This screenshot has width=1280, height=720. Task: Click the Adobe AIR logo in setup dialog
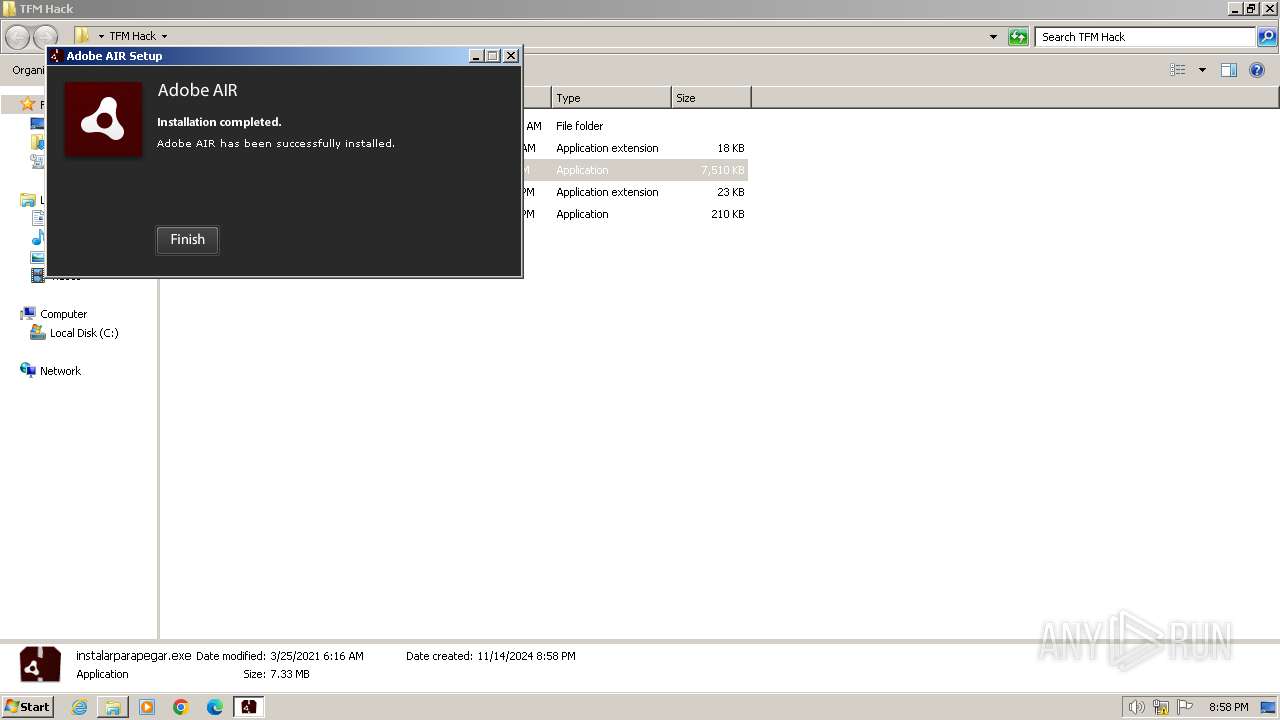pos(103,120)
